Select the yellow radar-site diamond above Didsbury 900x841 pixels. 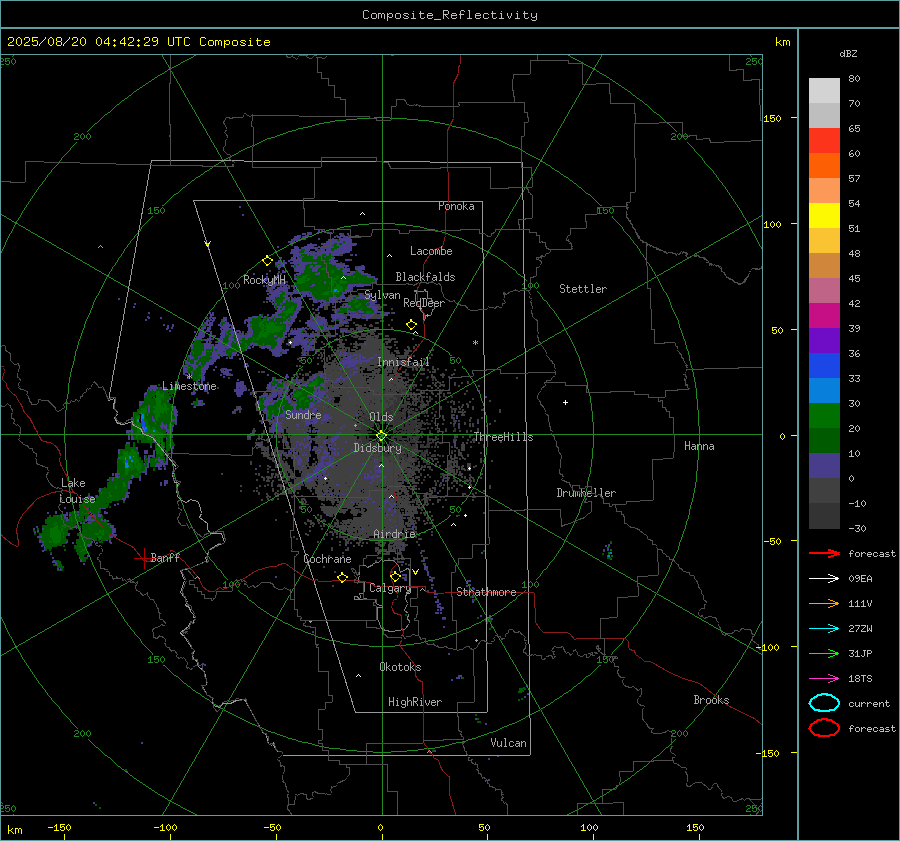point(381,436)
